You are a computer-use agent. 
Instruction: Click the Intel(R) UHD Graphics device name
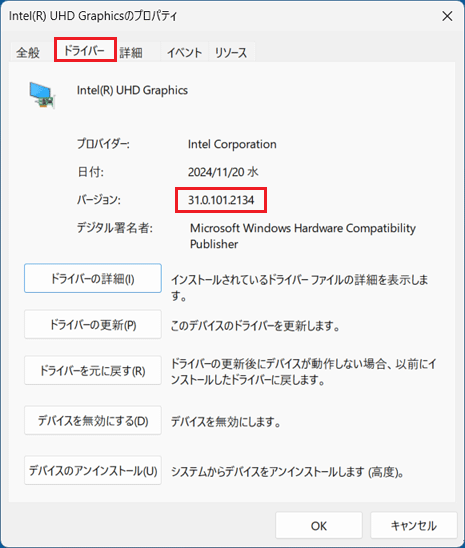click(x=132, y=91)
